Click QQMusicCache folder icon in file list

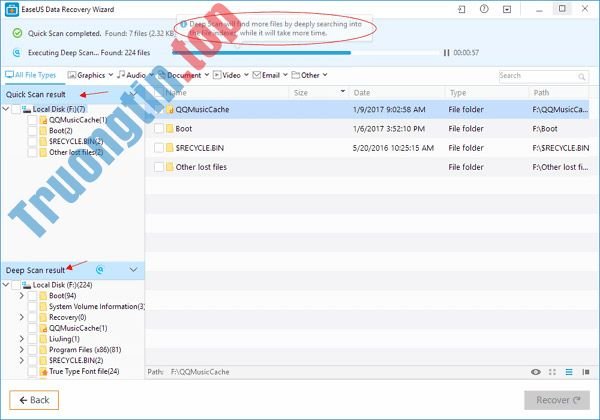click(170, 109)
